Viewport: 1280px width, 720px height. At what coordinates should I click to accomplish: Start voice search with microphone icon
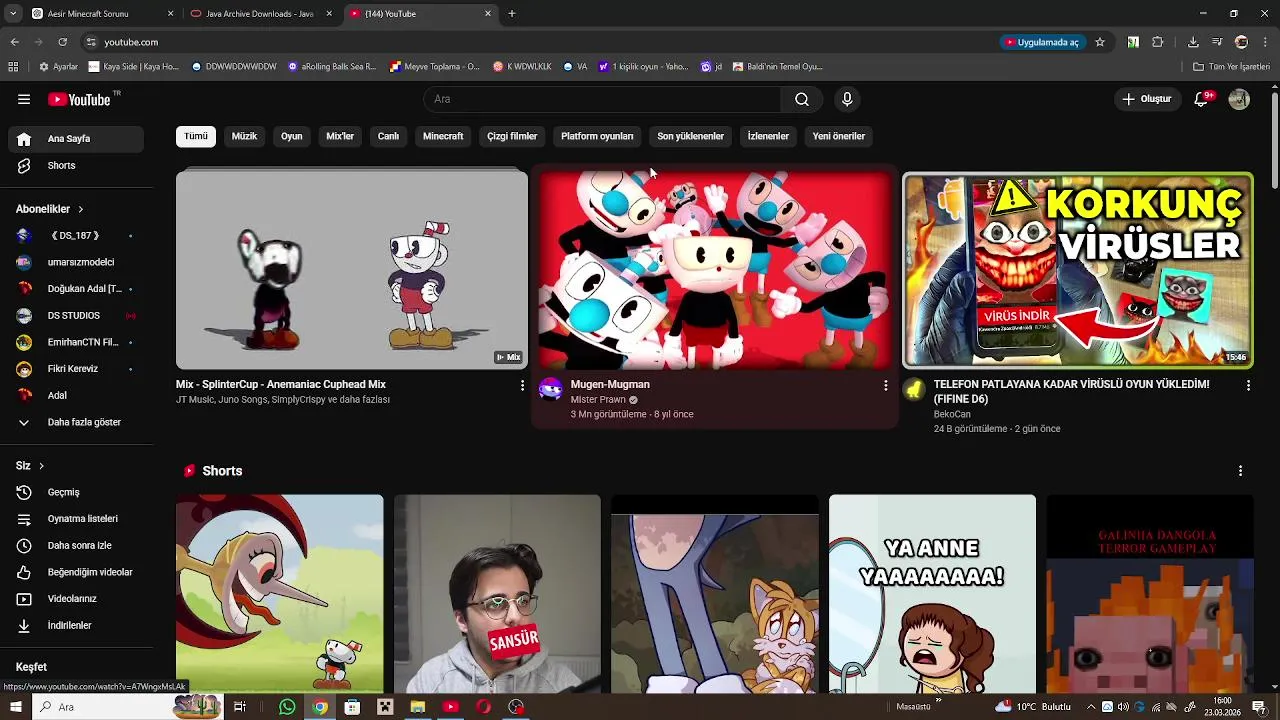pyautogui.click(x=847, y=99)
